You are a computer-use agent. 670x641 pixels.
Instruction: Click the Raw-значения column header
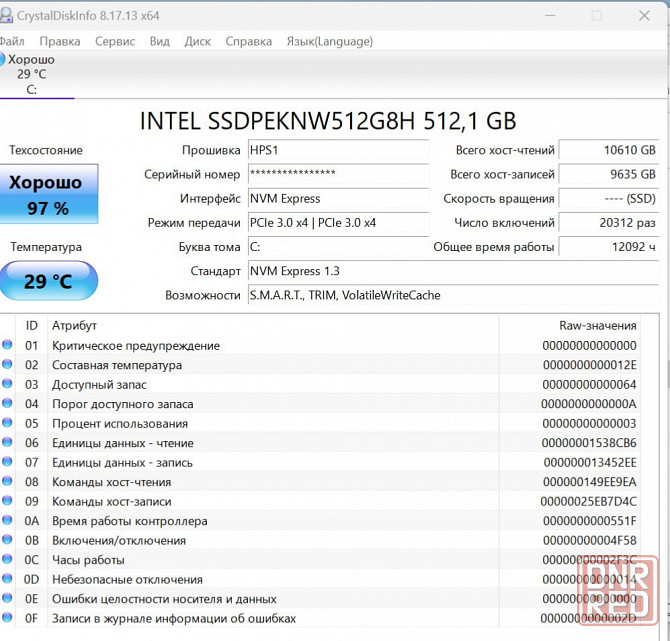pos(597,325)
